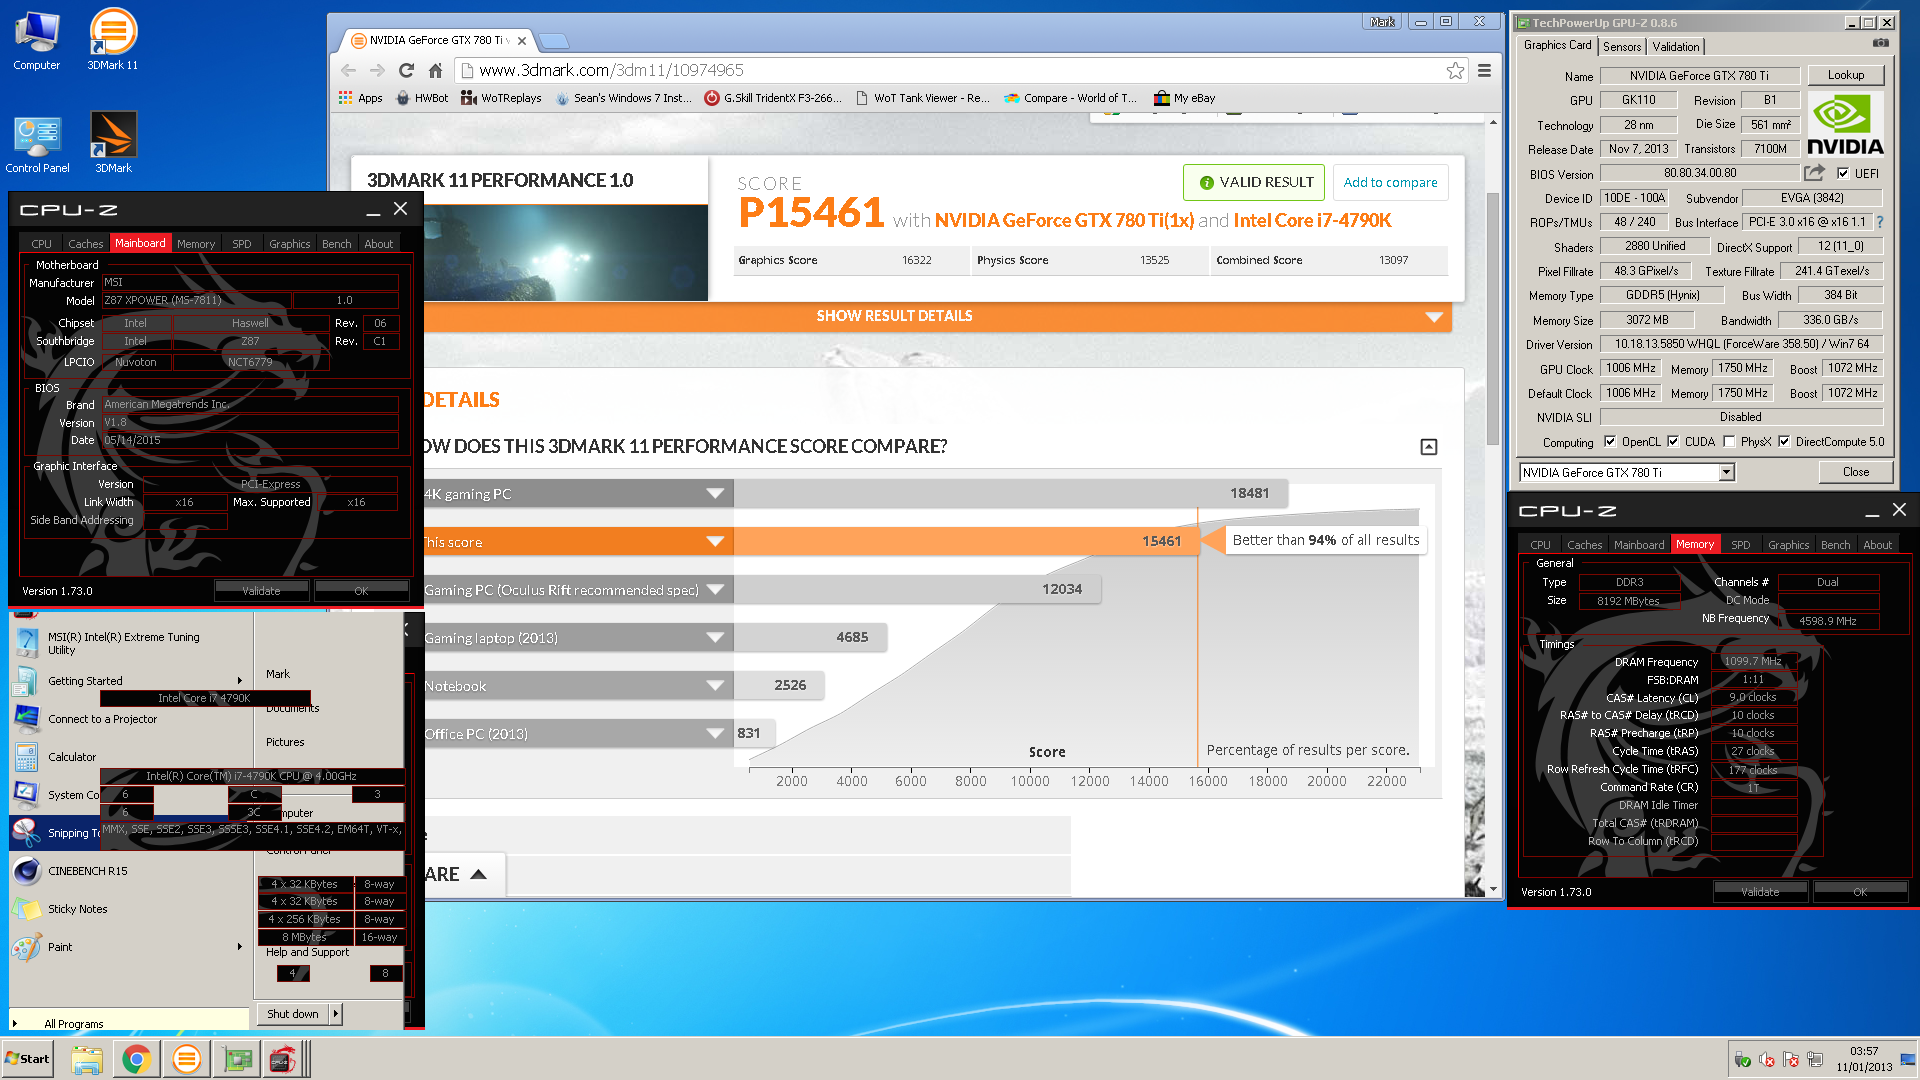Open Graphics tab in right CPU-Z window

coord(1788,544)
